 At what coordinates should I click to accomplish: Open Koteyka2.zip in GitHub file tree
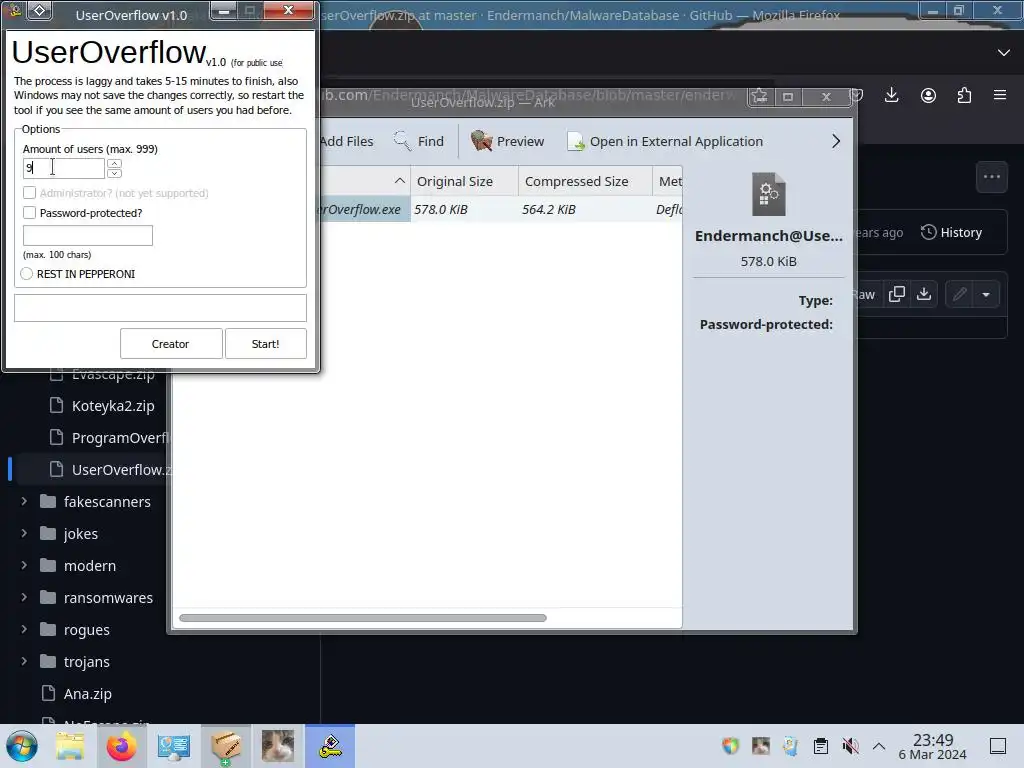coord(113,406)
